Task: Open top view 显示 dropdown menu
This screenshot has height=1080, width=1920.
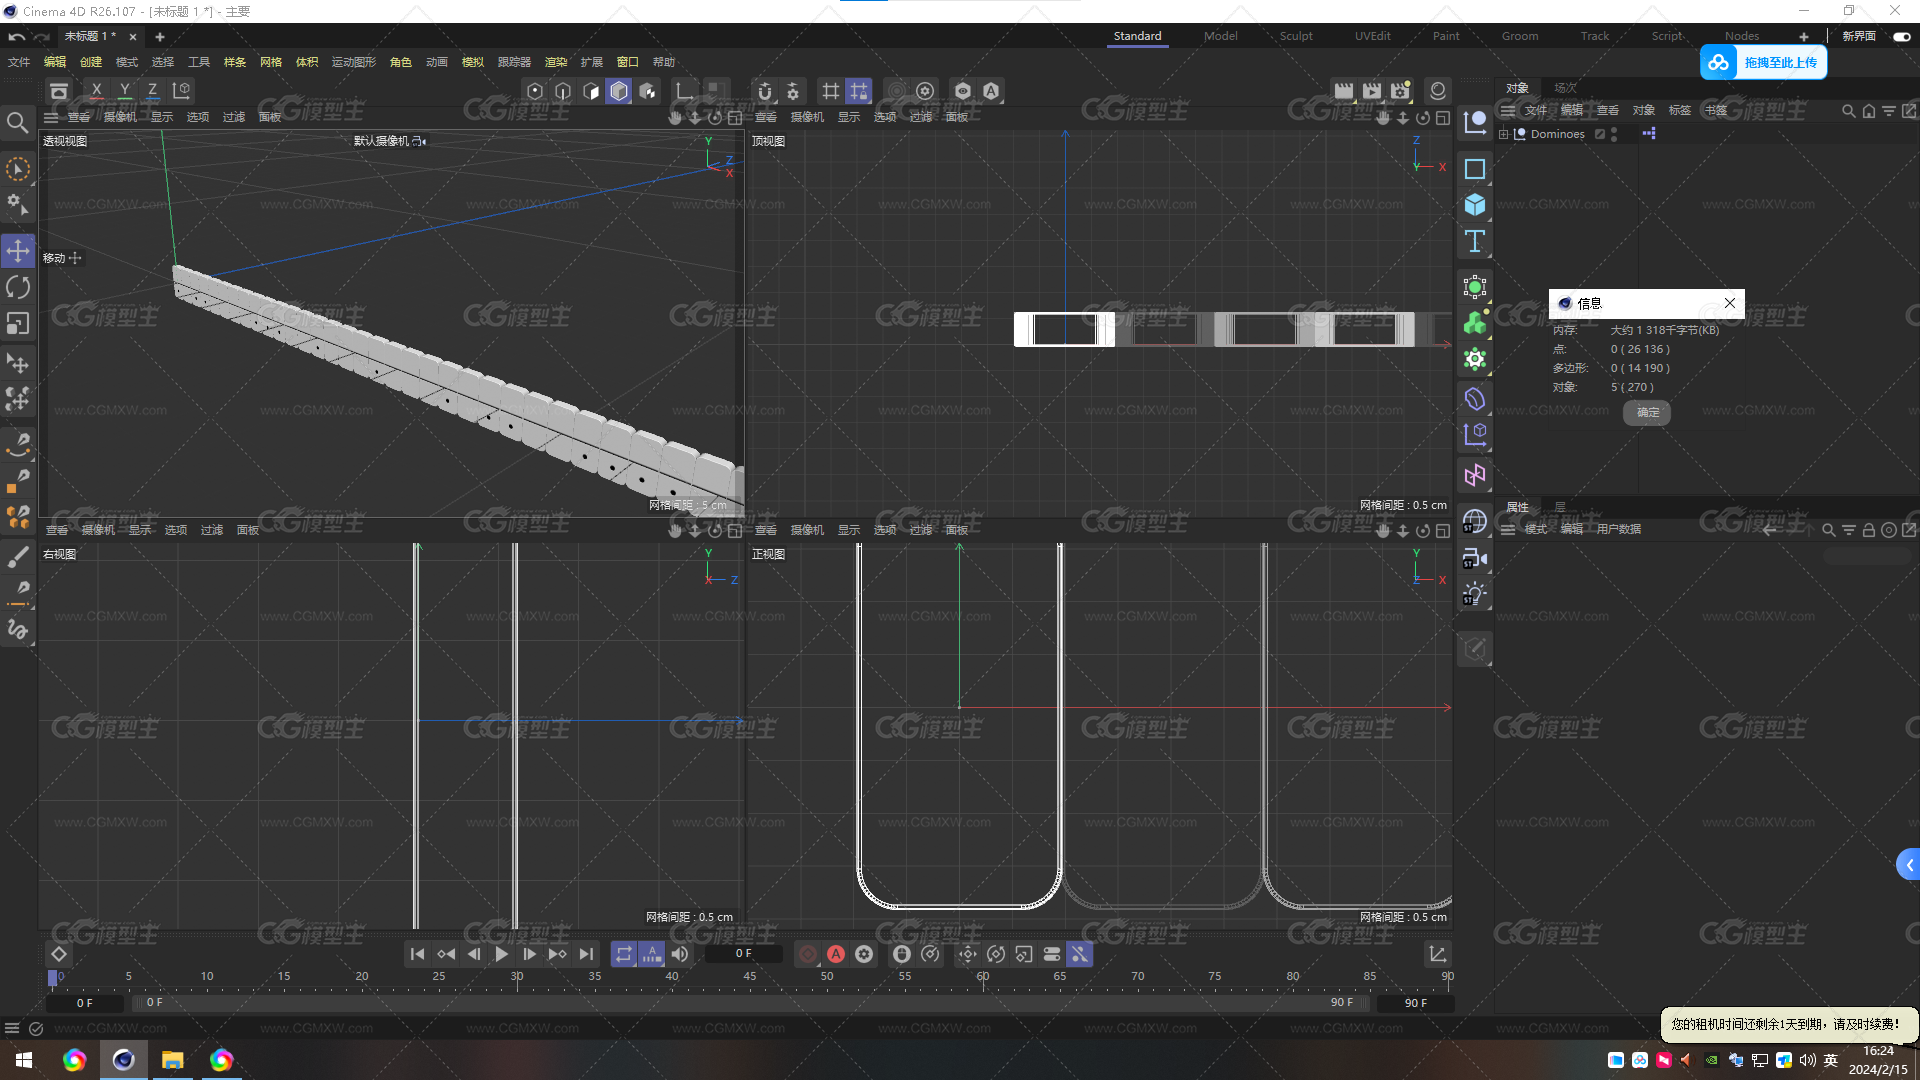Action: coord(848,117)
